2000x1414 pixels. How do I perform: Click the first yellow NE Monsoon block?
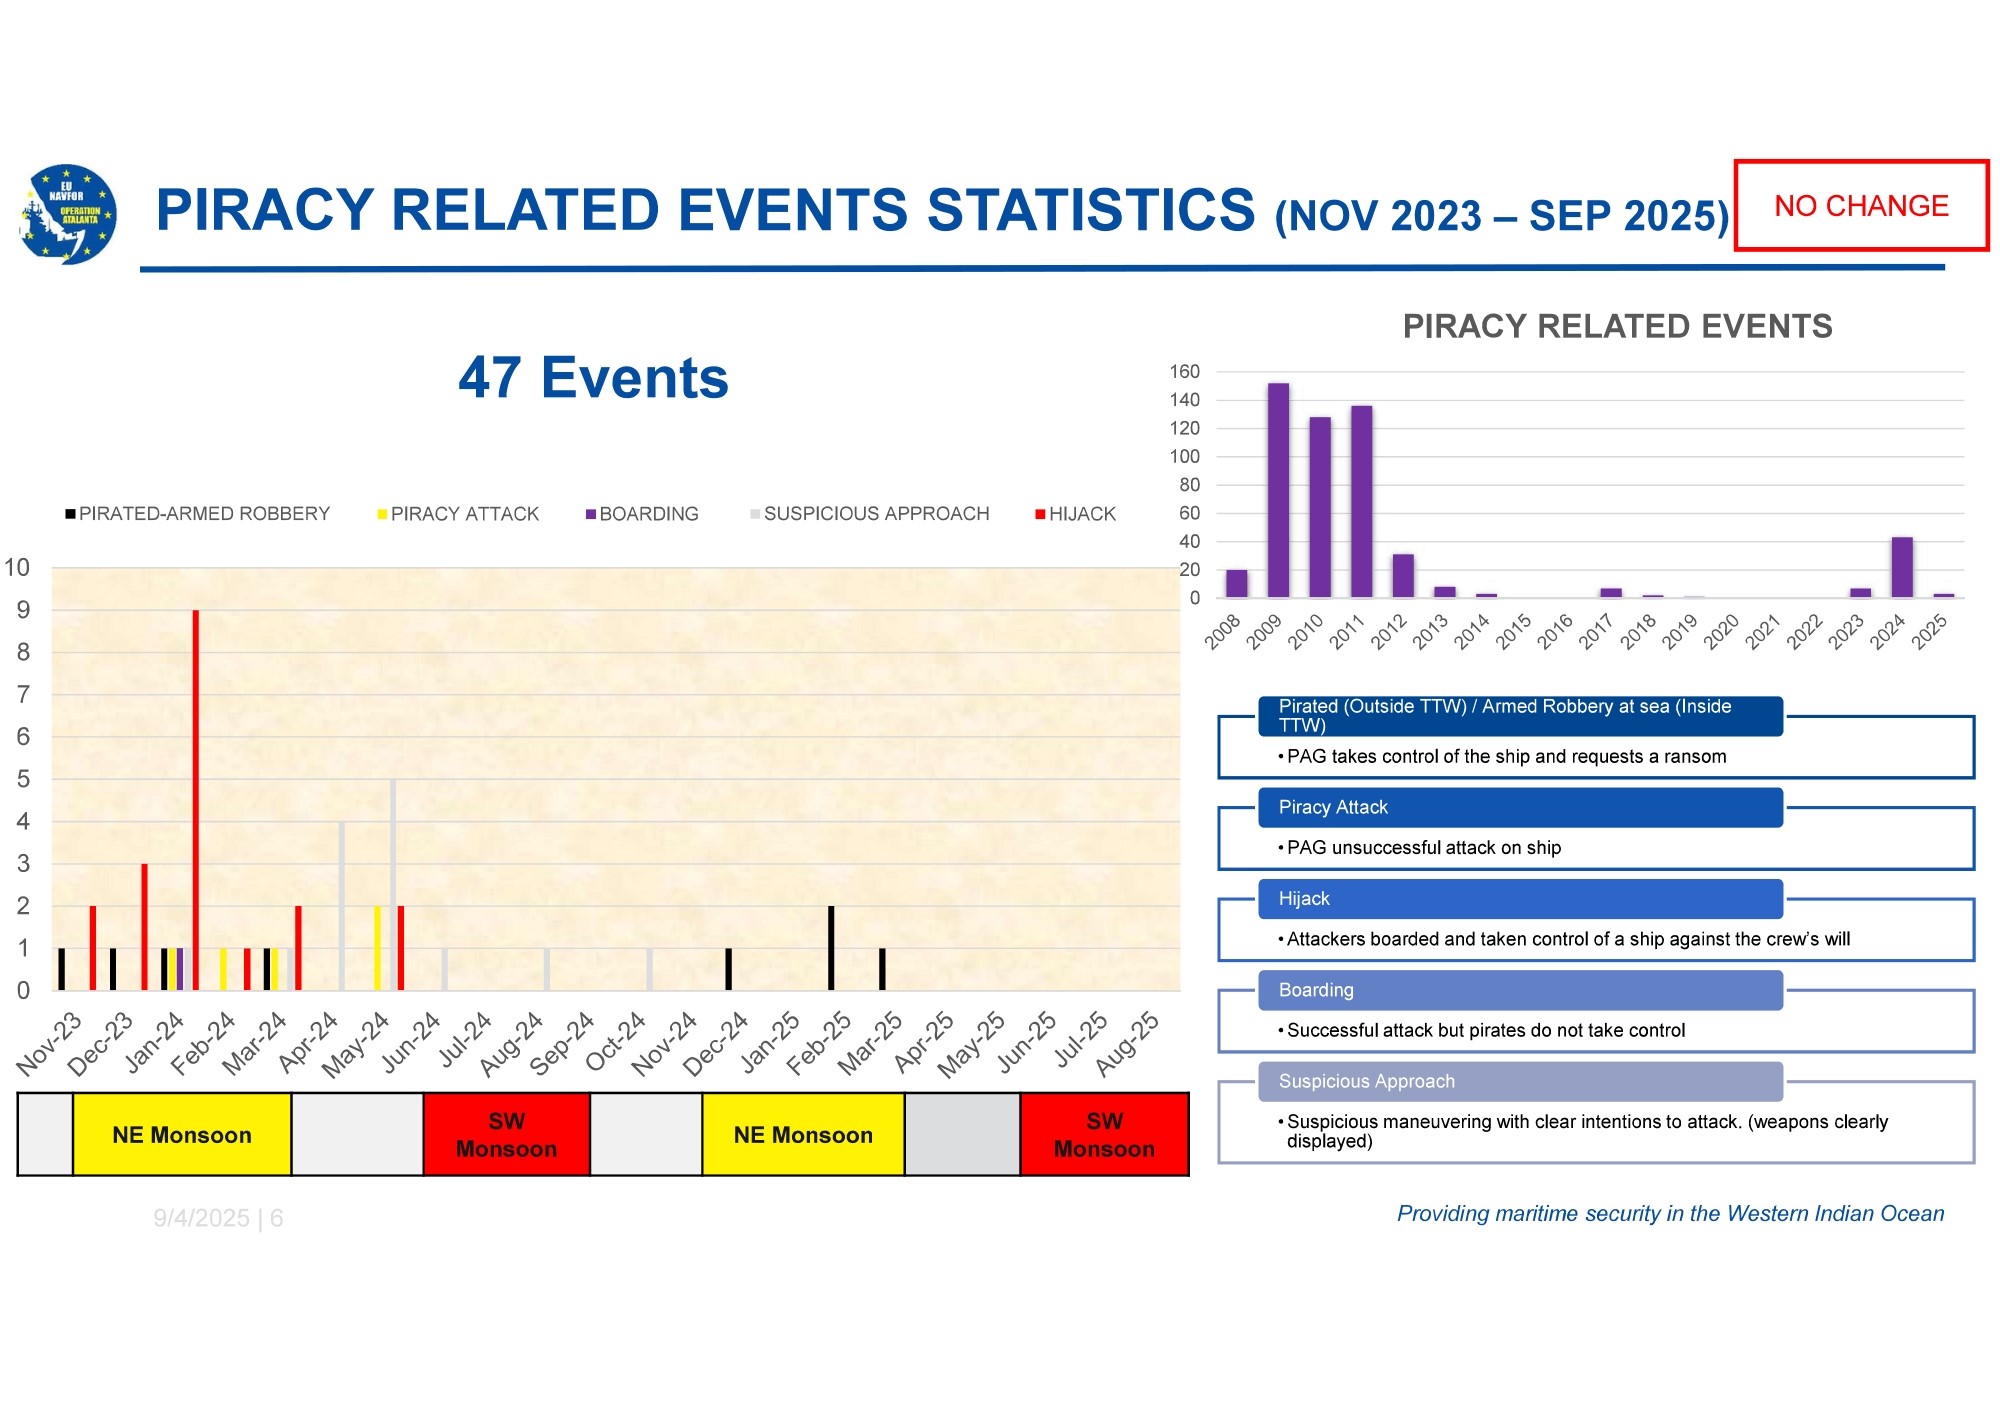click(x=182, y=1135)
